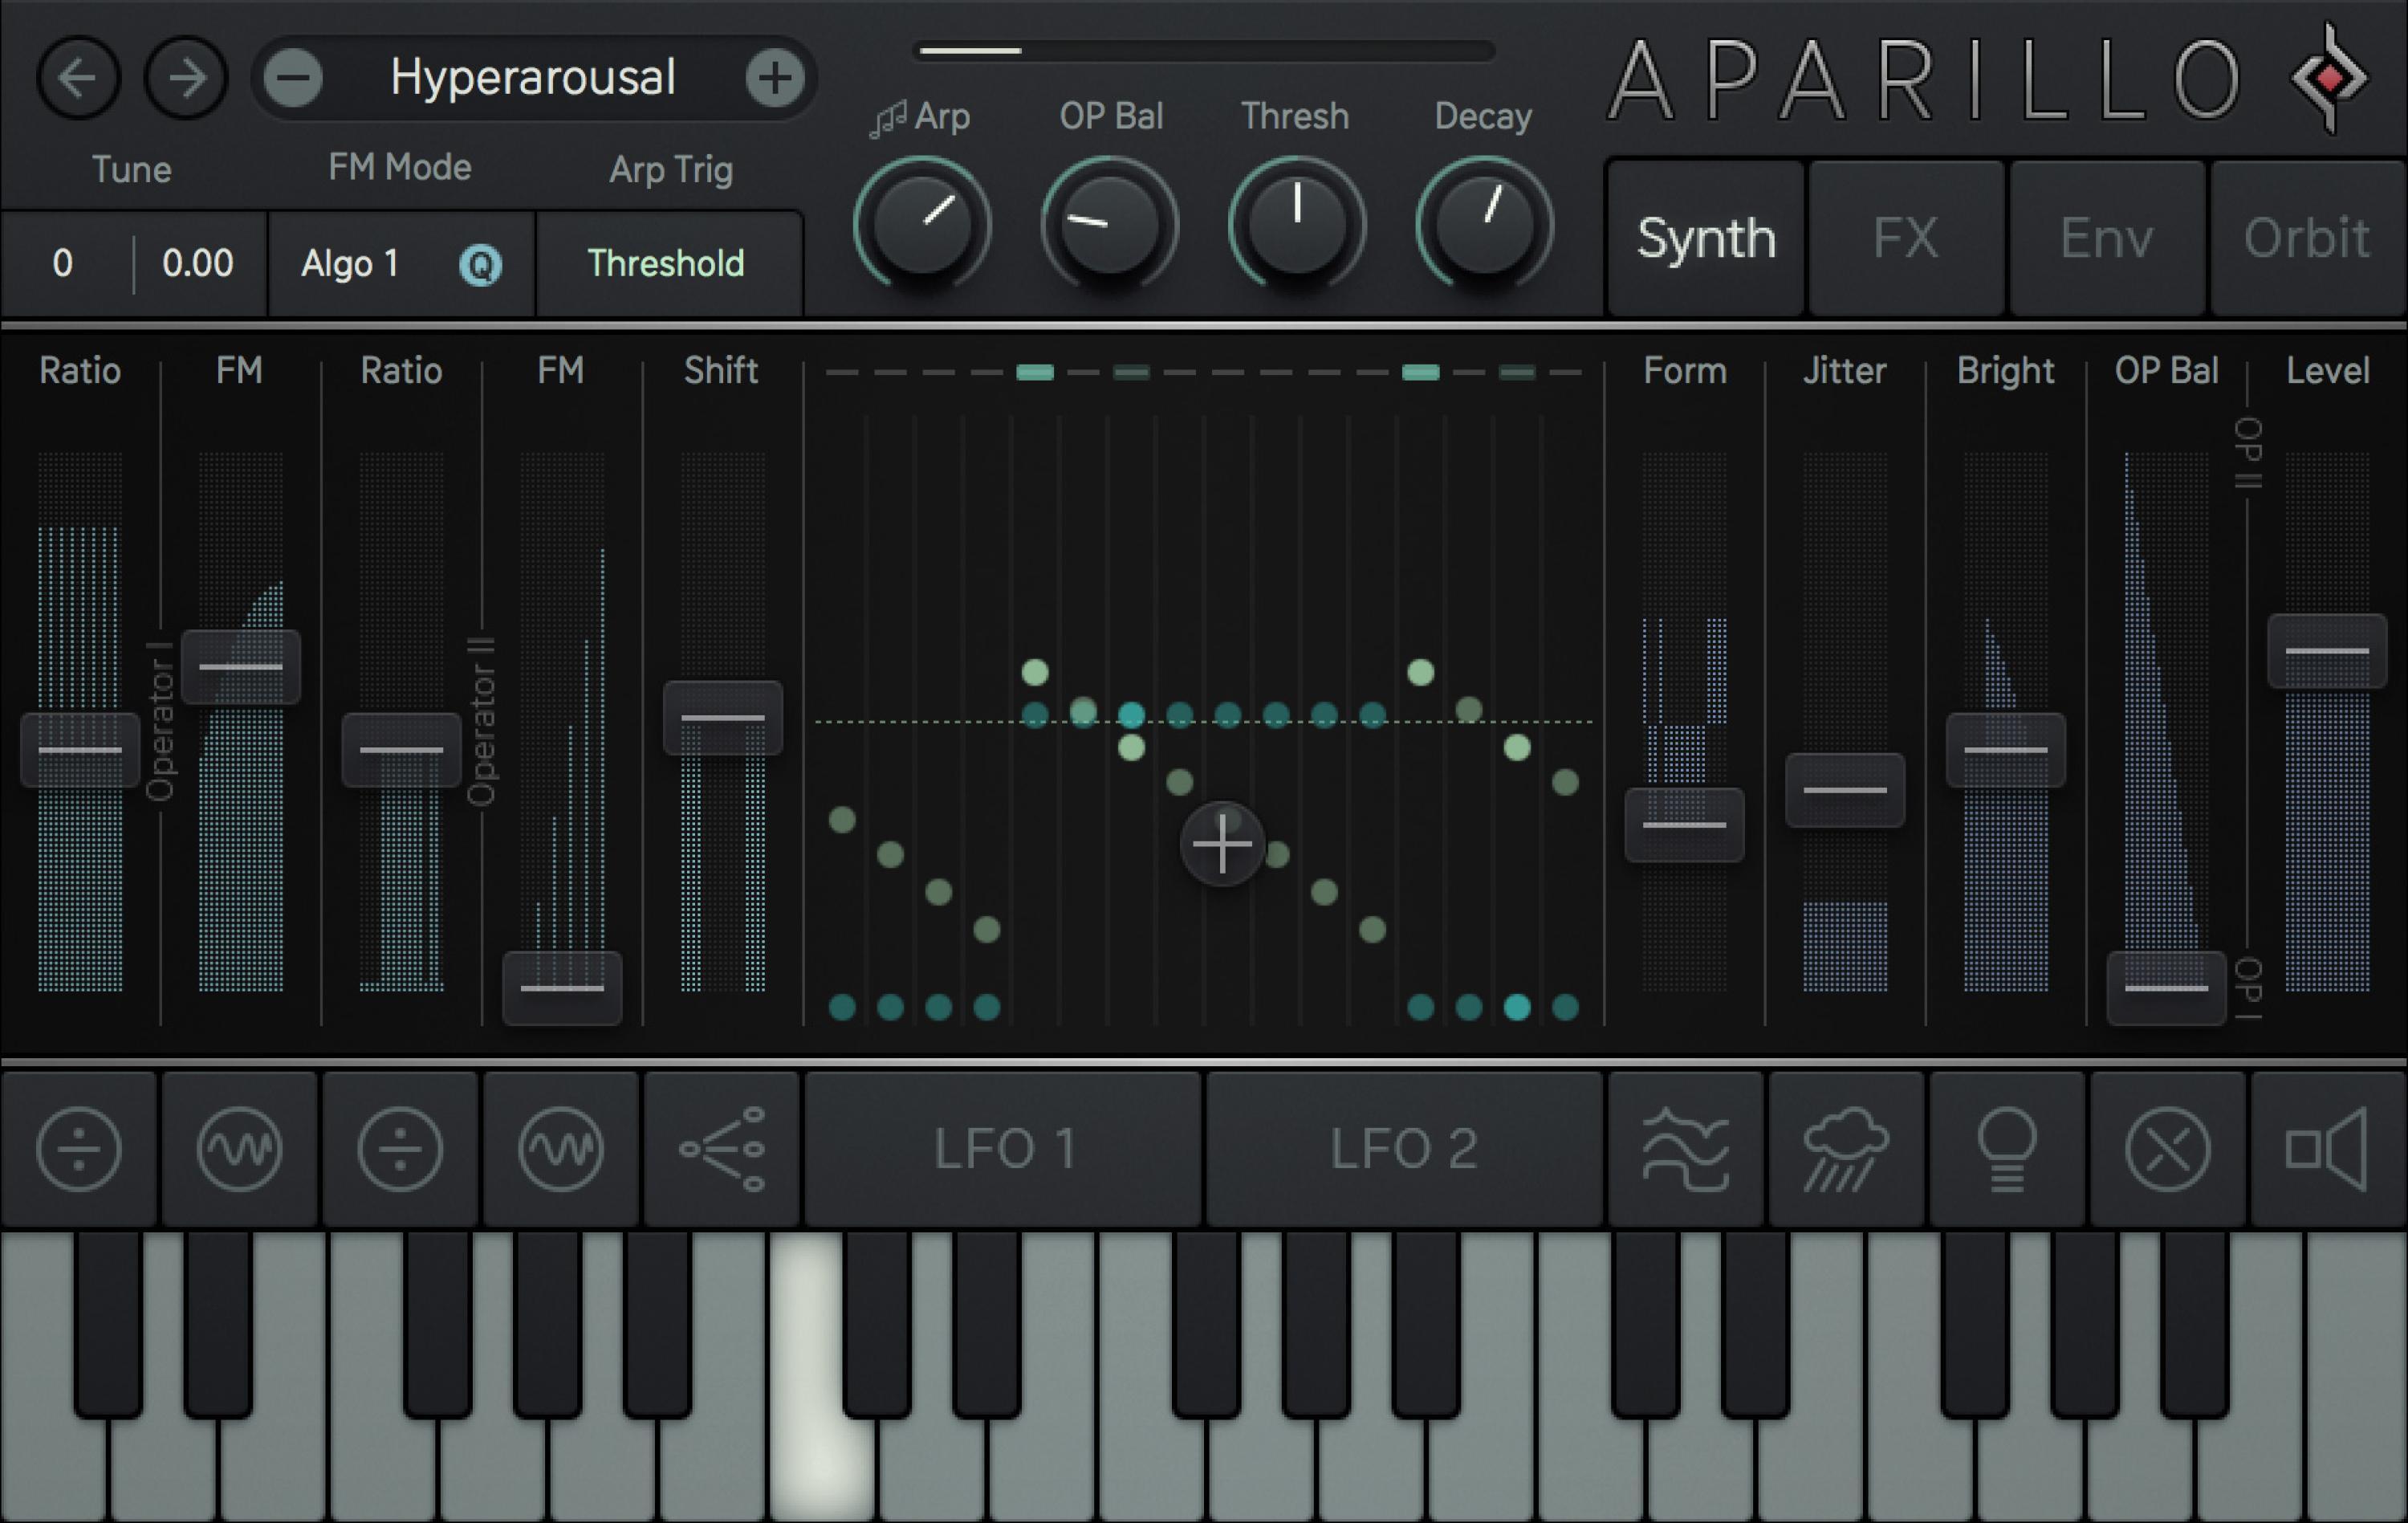
Task: Click the Operator II ratio divider icon
Action: pyautogui.click(x=400, y=1148)
